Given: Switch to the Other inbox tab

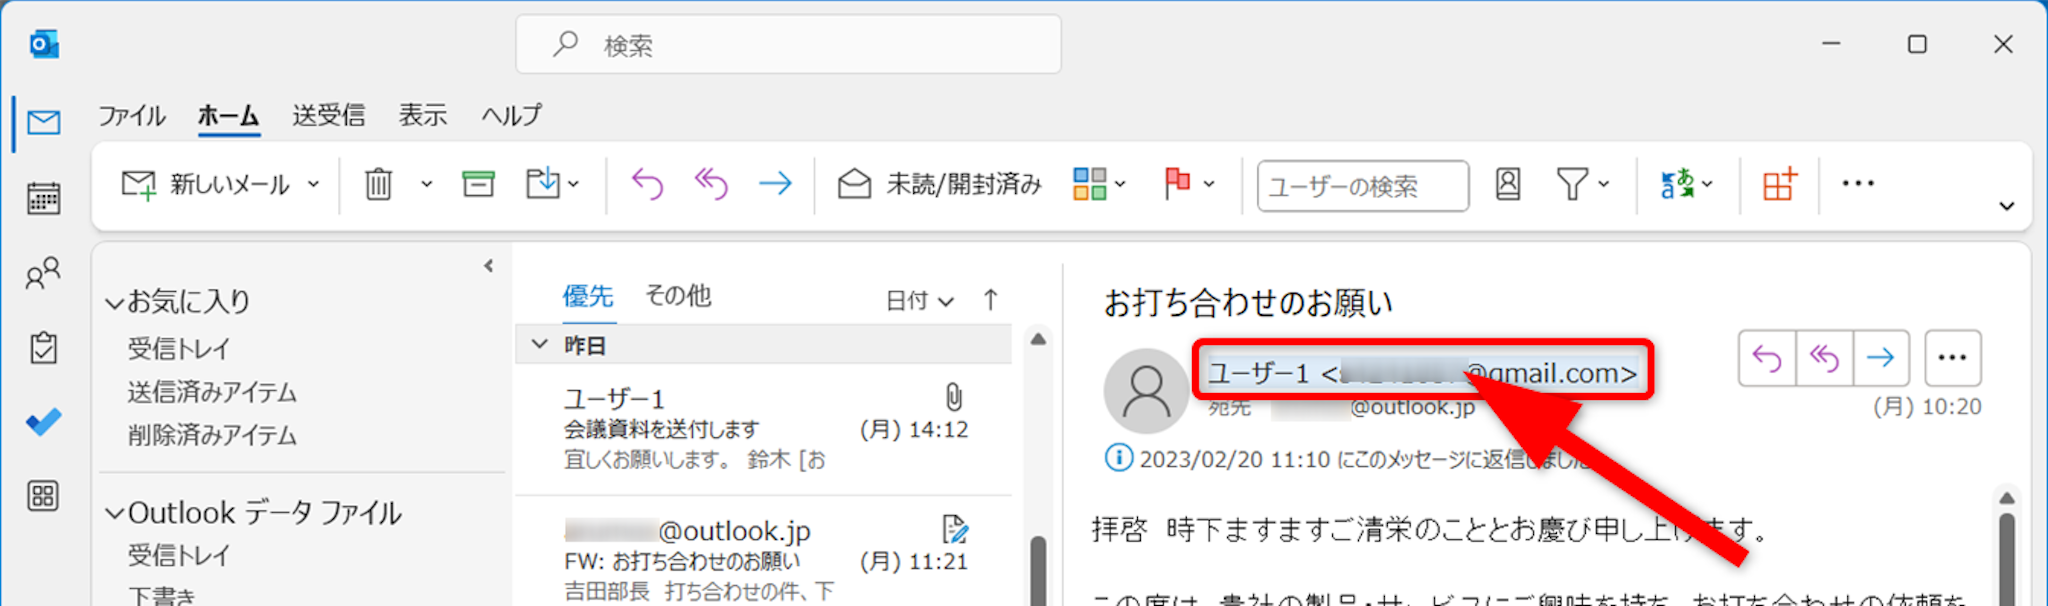Looking at the screenshot, I should coord(677,296).
